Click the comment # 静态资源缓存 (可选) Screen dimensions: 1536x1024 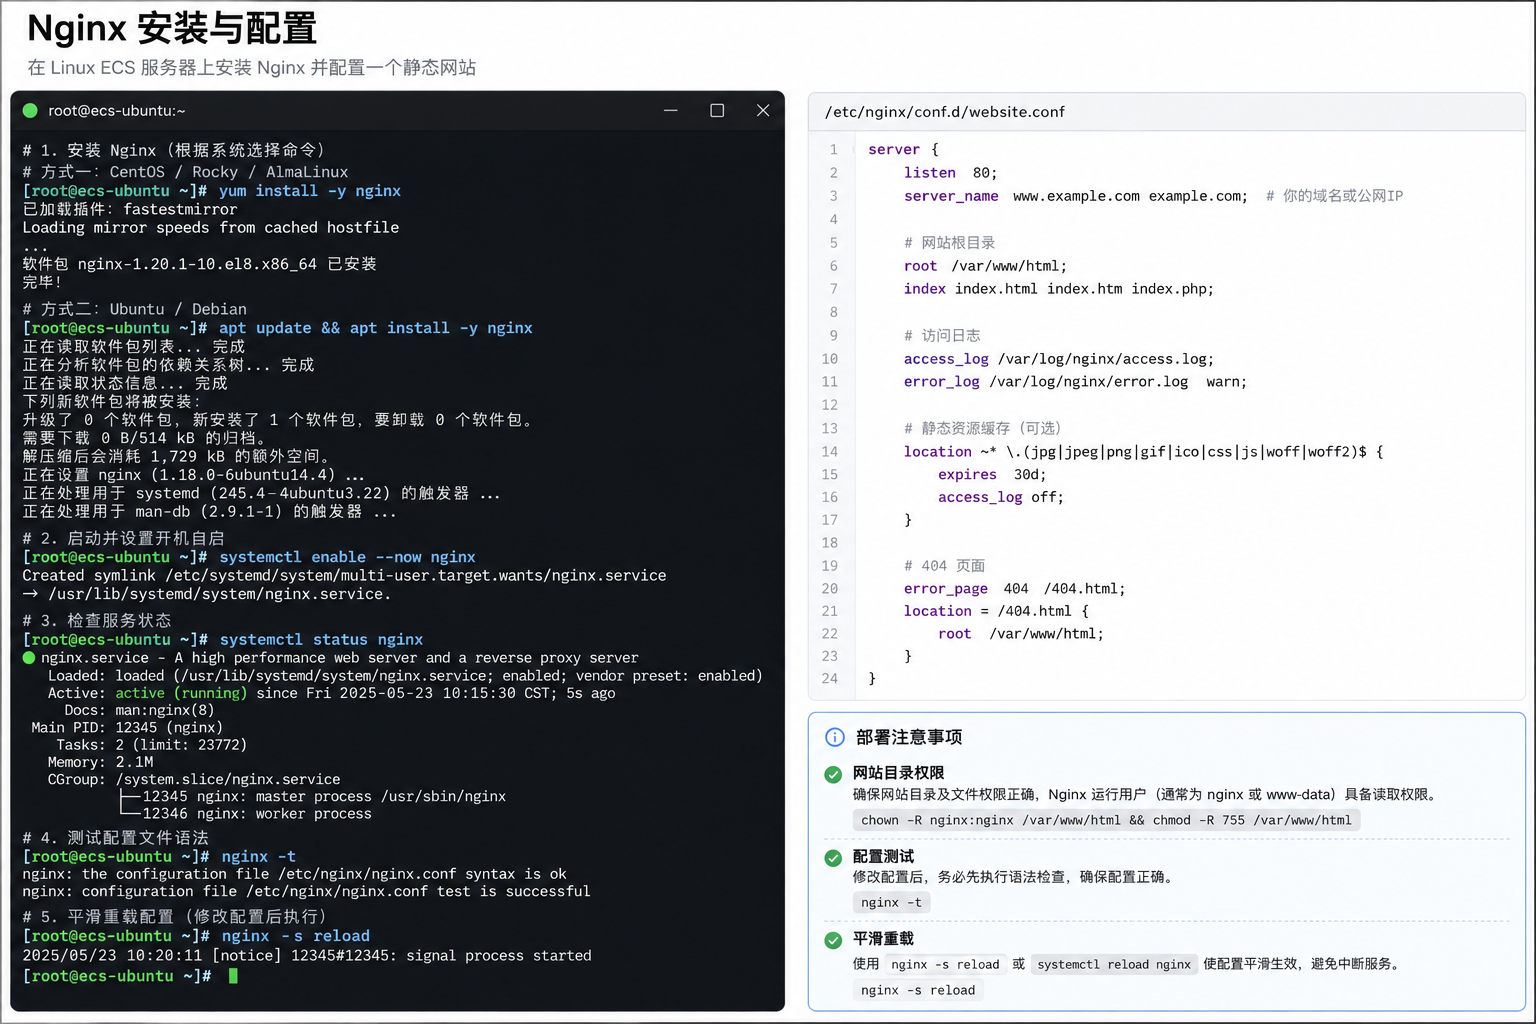(982, 428)
